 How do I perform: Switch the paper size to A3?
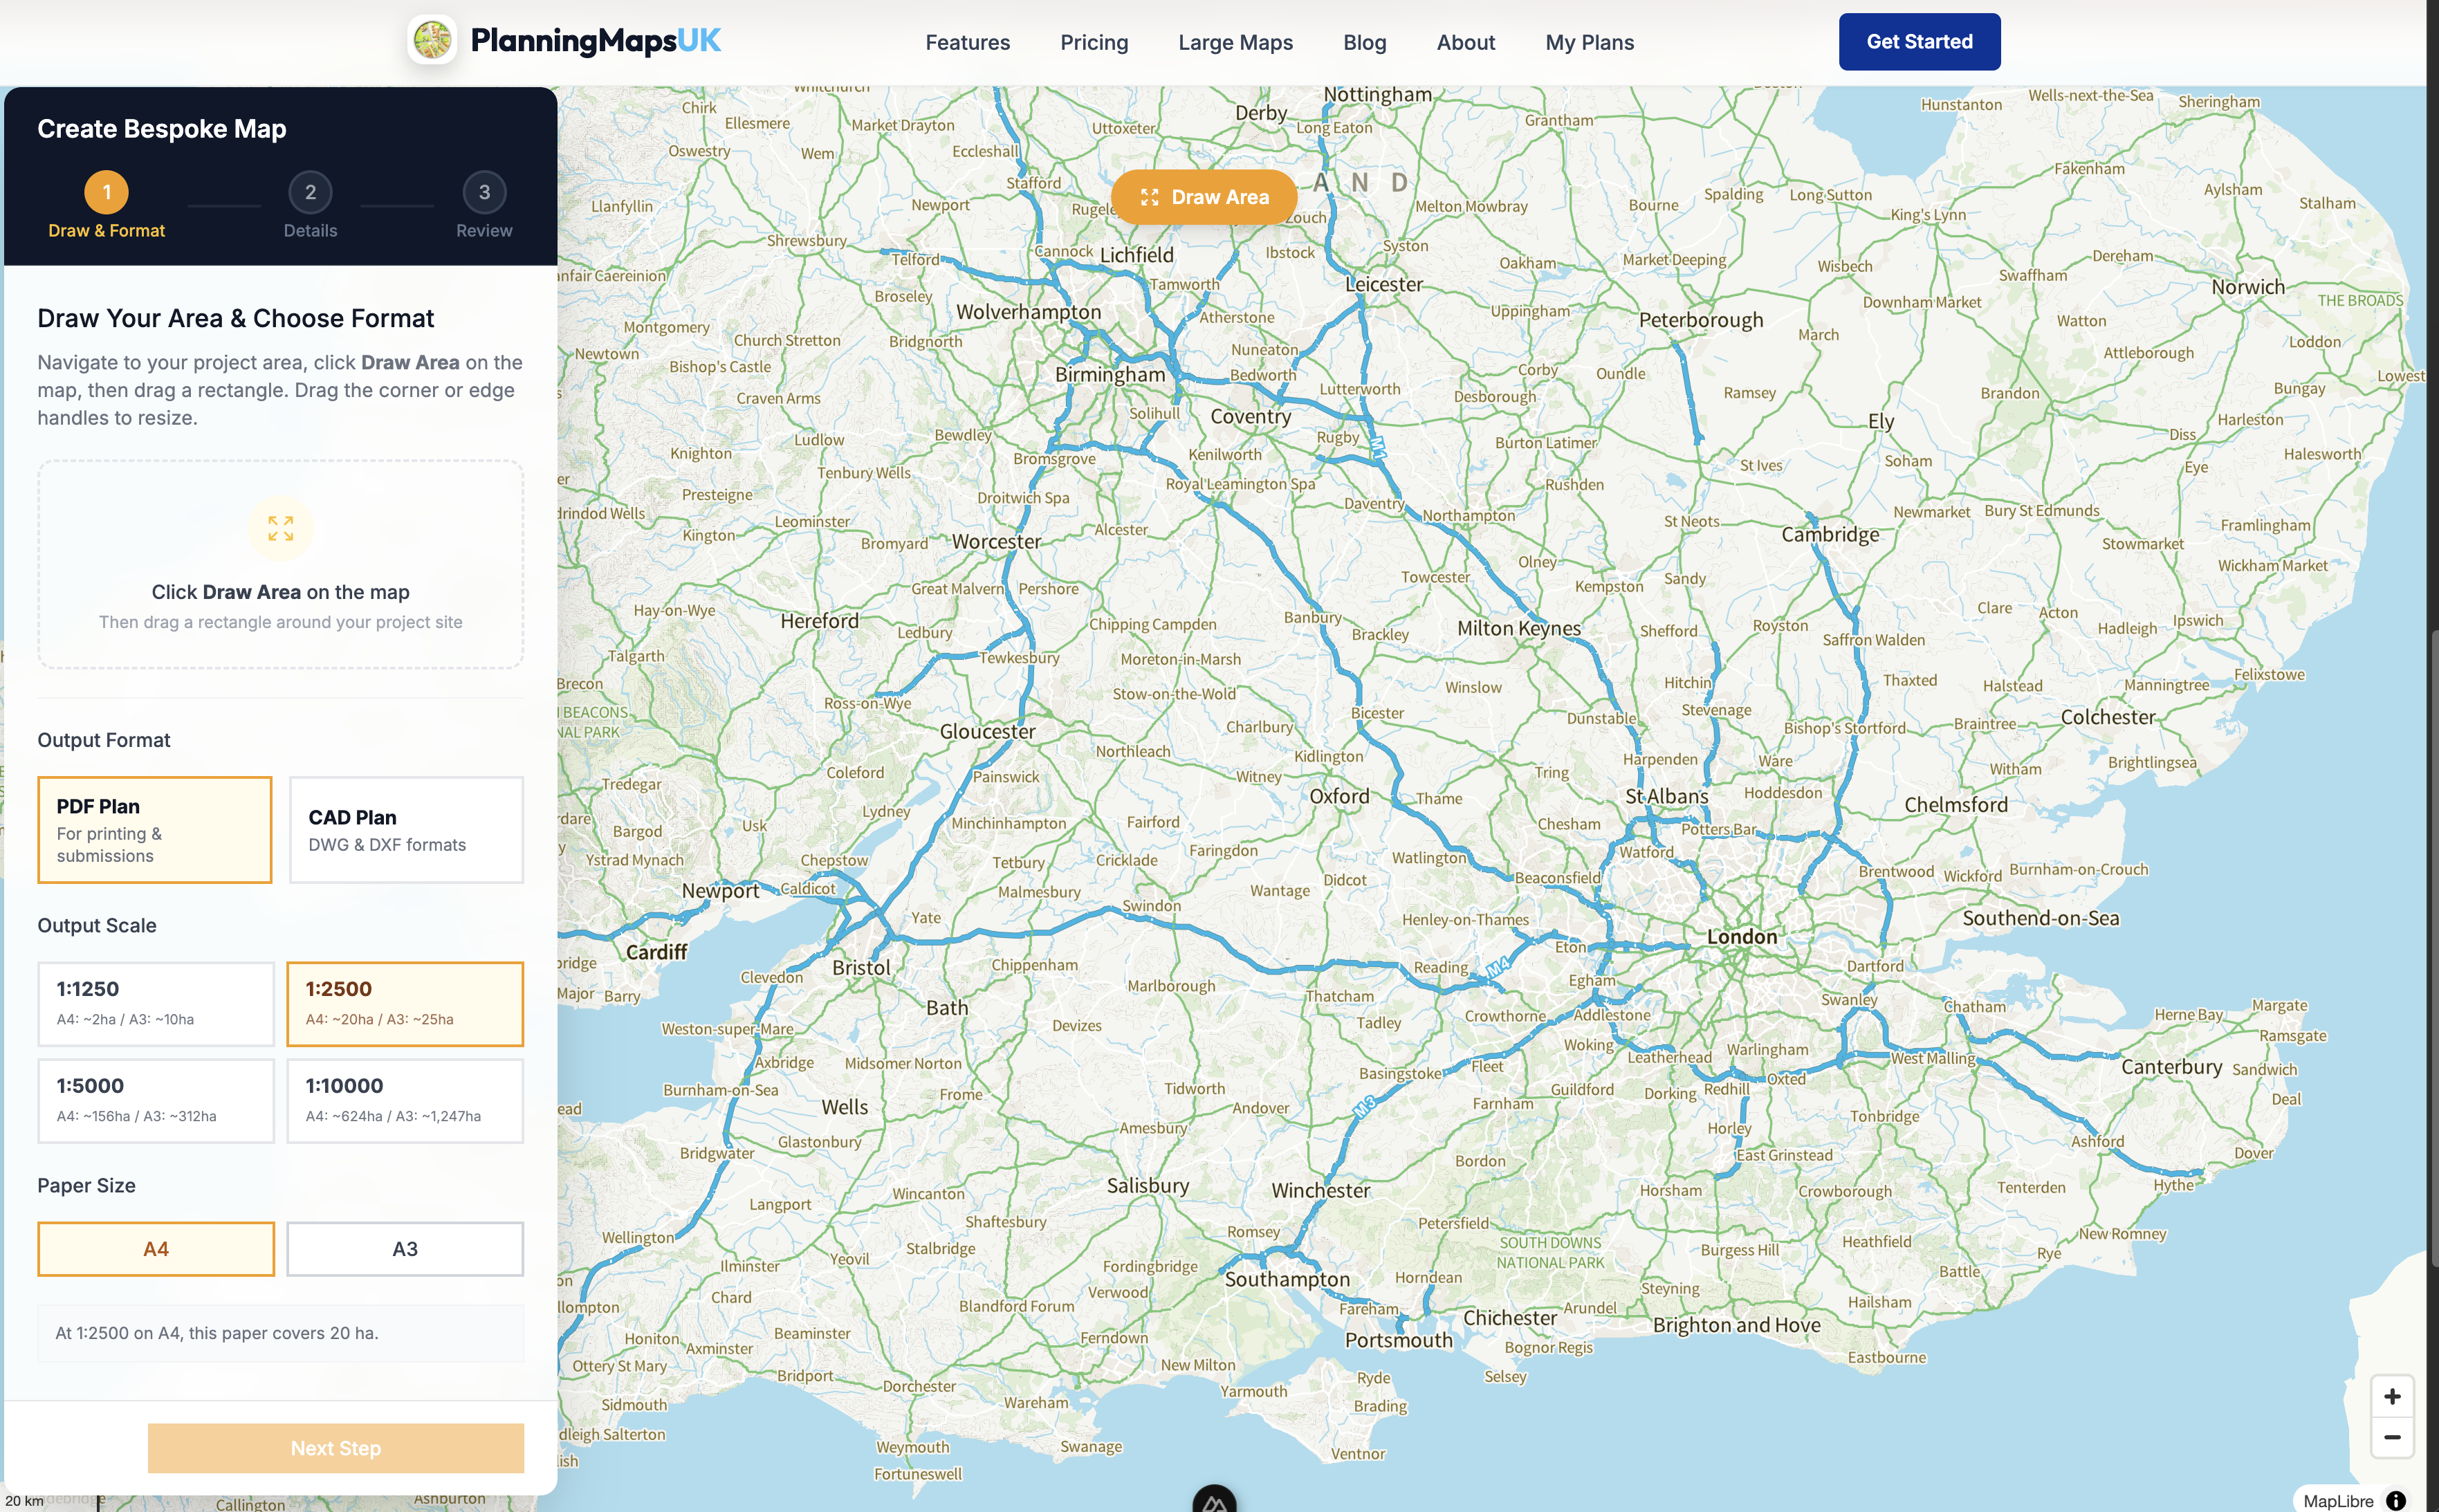(405, 1248)
